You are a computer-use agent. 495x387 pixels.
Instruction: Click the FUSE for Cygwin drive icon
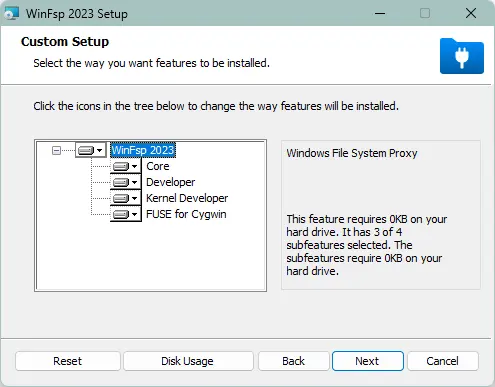point(121,214)
